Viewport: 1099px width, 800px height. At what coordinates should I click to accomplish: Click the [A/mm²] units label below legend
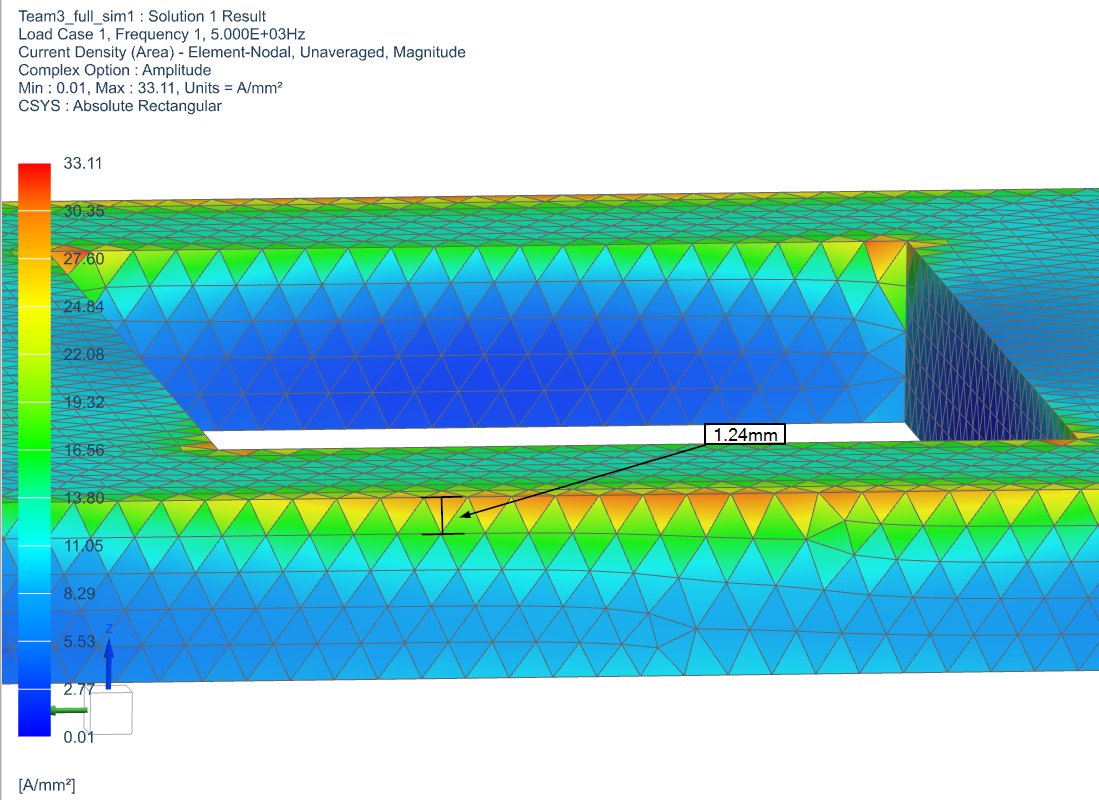pos(47,784)
